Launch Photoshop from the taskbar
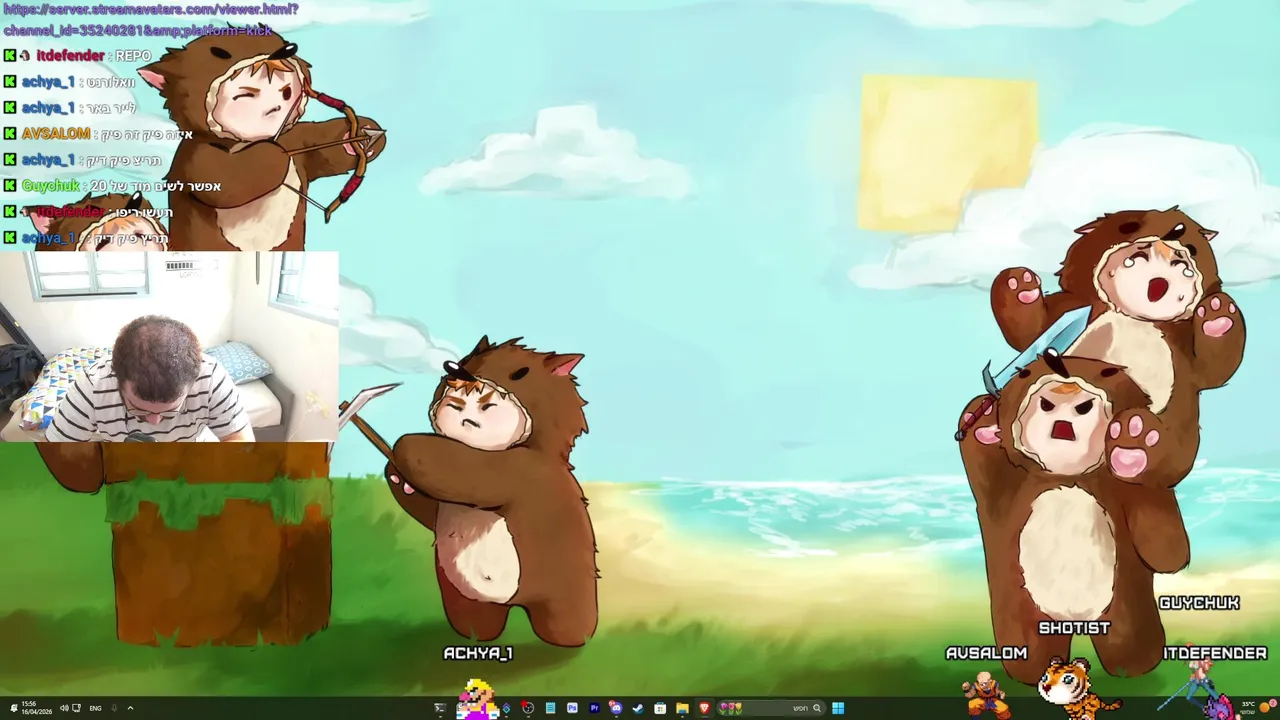1280x720 pixels. click(x=572, y=708)
